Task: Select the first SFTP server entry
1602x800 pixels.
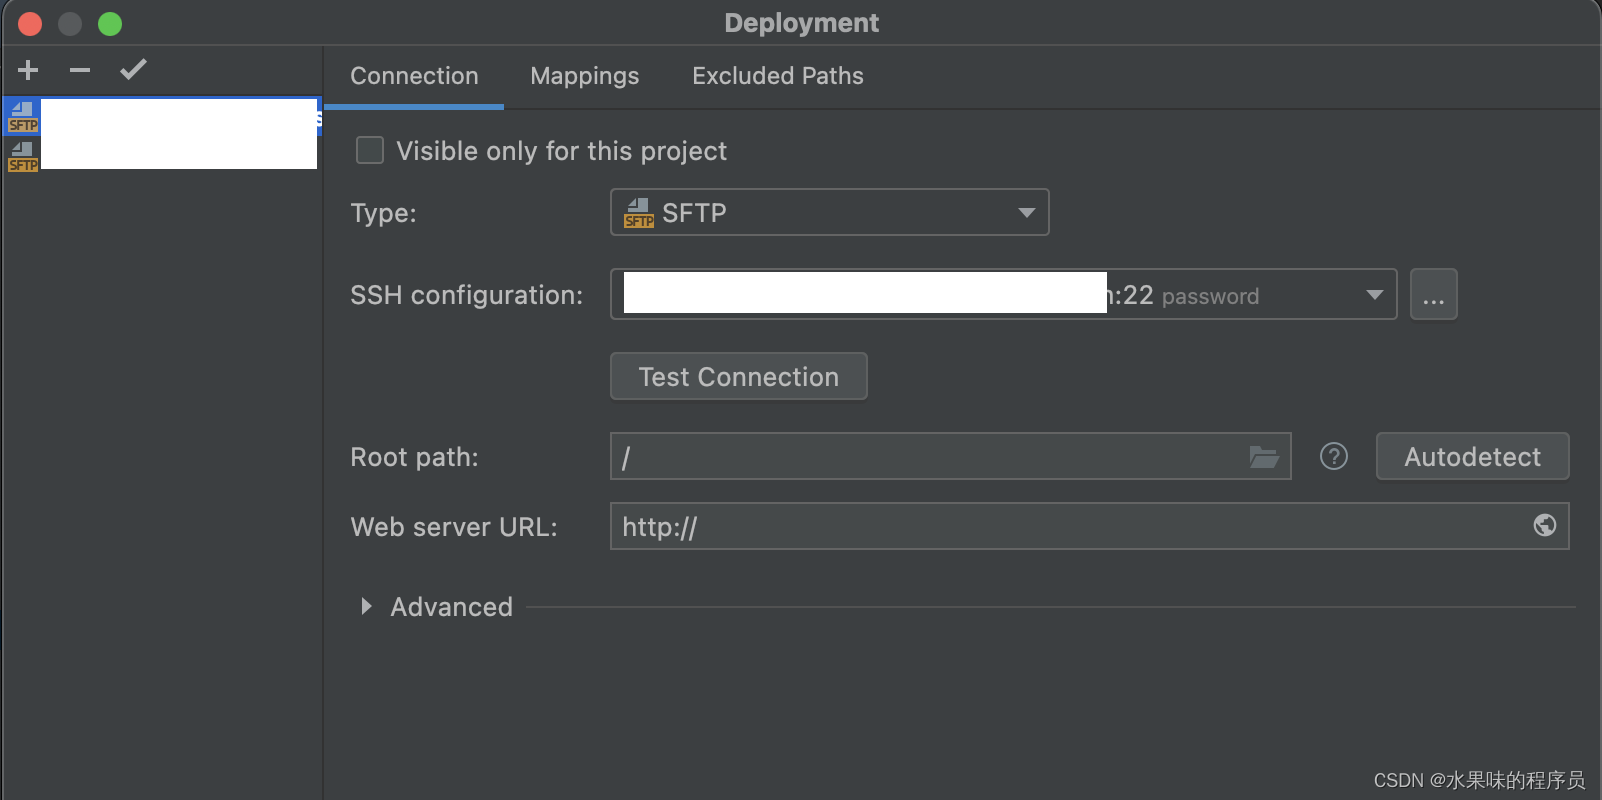Action: tap(162, 116)
